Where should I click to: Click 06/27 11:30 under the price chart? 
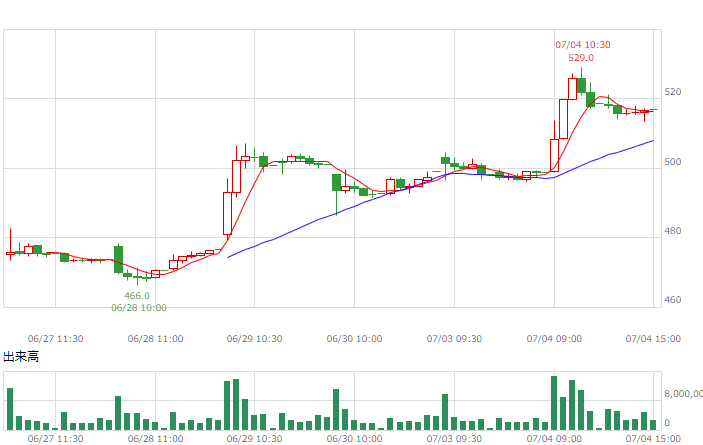tap(56, 339)
